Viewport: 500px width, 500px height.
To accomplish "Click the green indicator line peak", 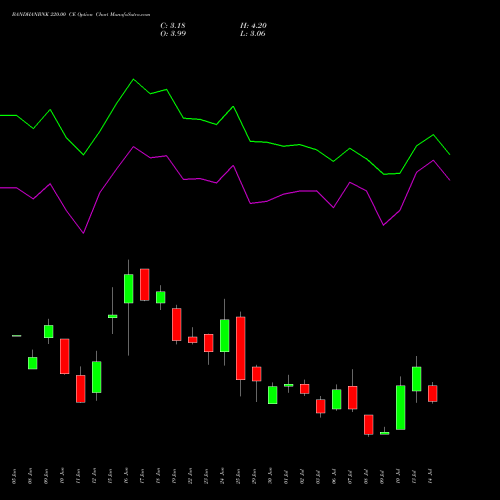I will pyautogui.click(x=134, y=79).
